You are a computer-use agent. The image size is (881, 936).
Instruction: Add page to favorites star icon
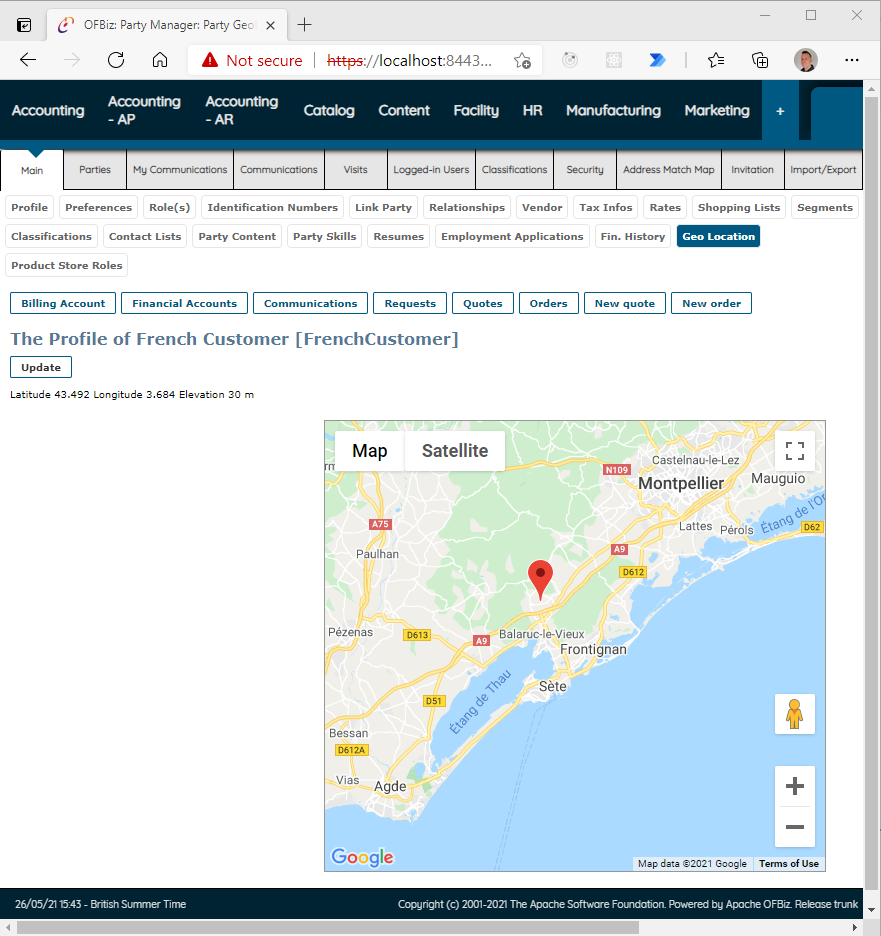click(x=522, y=60)
